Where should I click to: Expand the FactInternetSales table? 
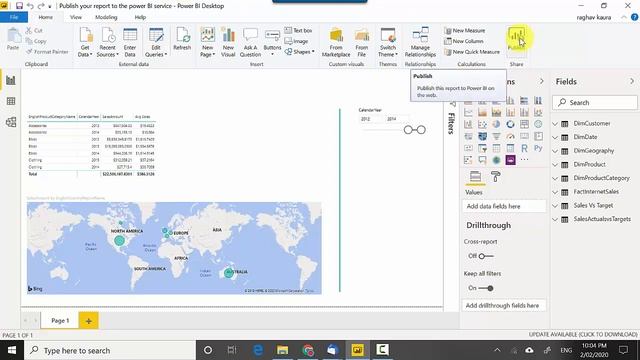[x=555, y=192]
